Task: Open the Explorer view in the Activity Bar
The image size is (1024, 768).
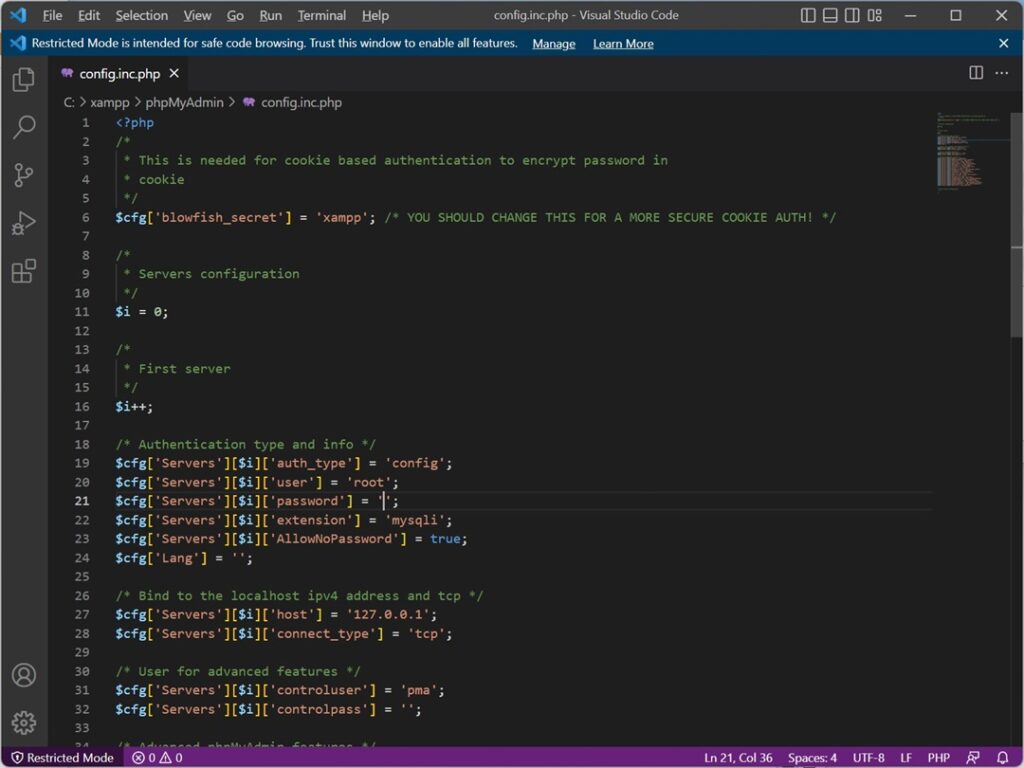Action: pyautogui.click(x=23, y=79)
